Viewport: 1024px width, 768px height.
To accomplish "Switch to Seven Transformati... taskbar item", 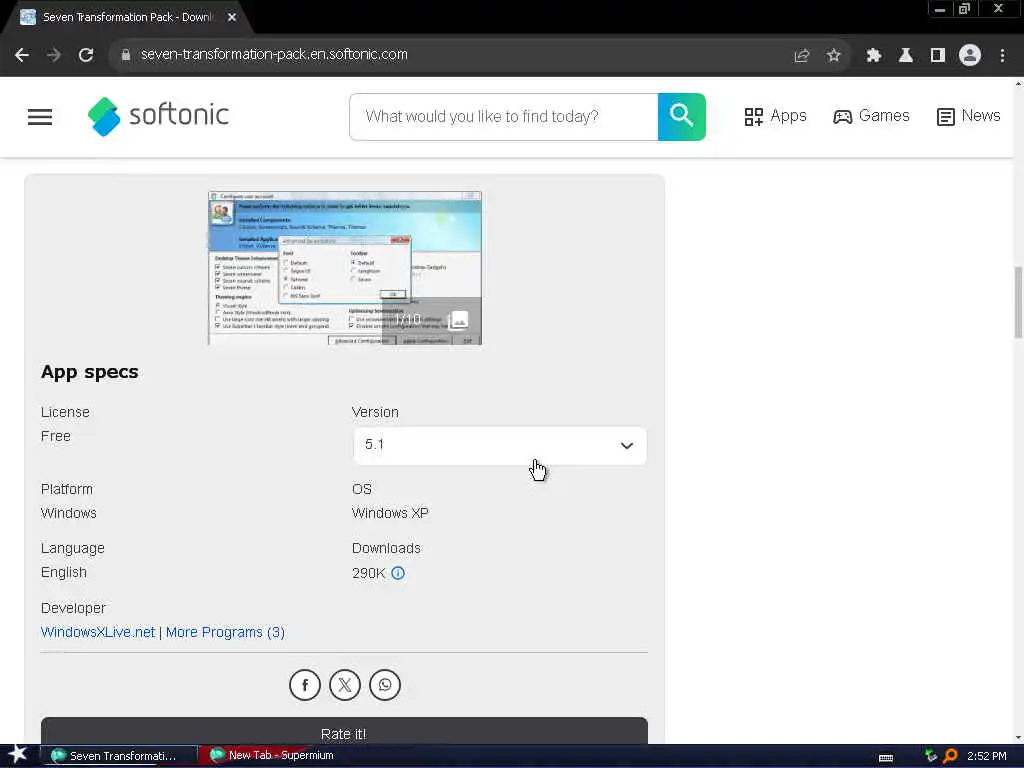I will 118,756.
